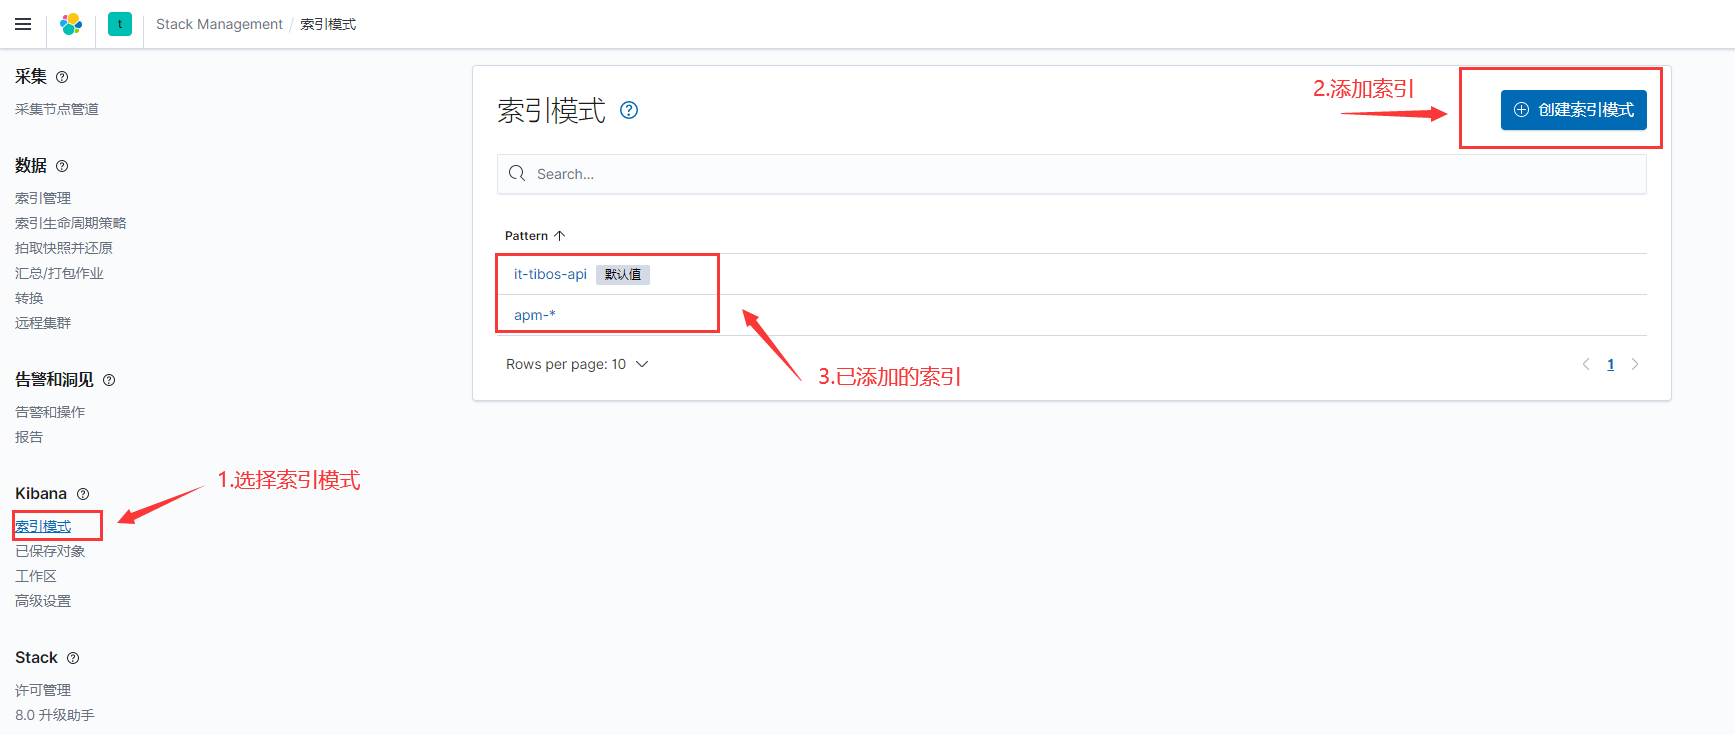The image size is (1735, 735).
Task: Click the help icon next to 数据
Action: [x=62, y=166]
